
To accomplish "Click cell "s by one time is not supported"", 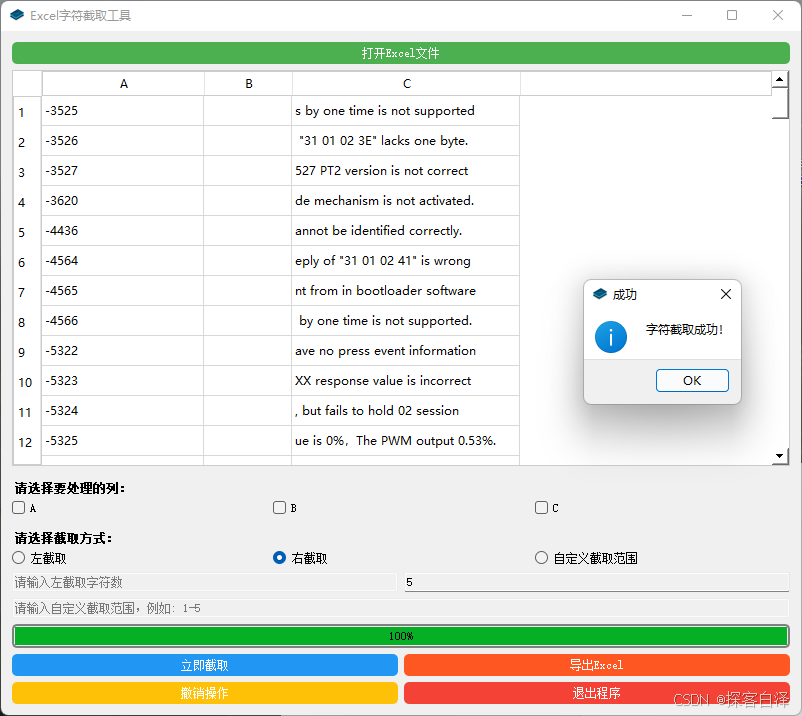I will tap(406, 111).
